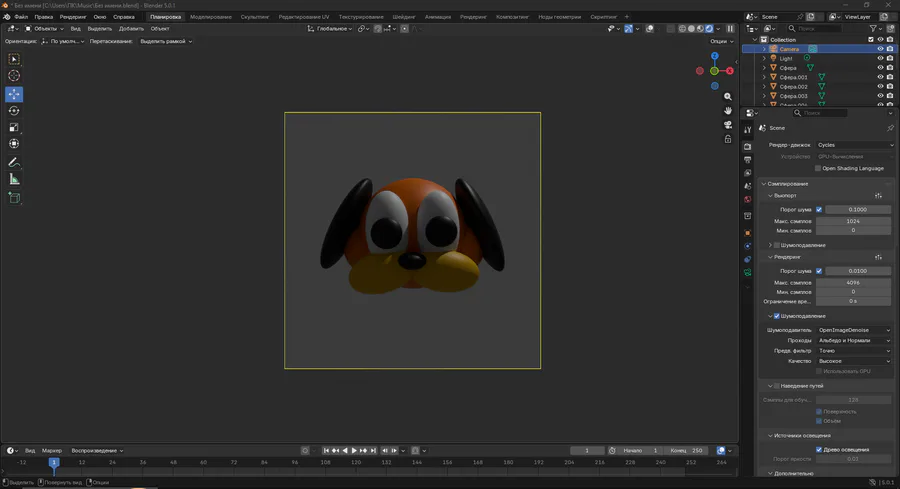Screen dimensions: 900x489
Task: Open Tool properties tab with wrench icon
Action: pyautogui.click(x=747, y=130)
